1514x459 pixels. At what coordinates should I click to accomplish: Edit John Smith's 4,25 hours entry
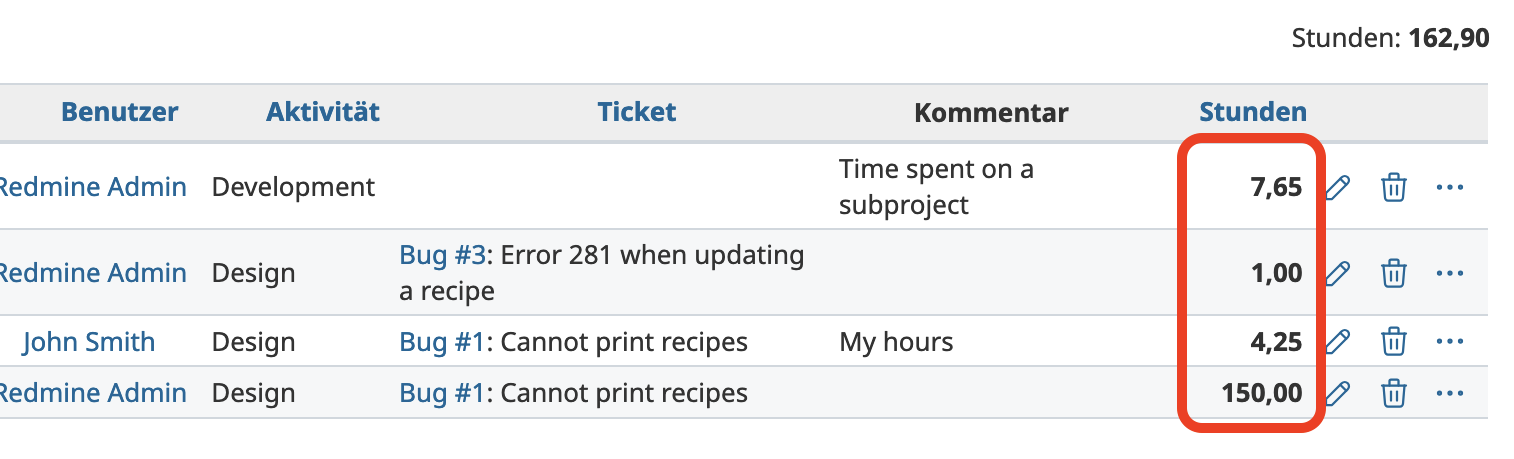(1338, 342)
